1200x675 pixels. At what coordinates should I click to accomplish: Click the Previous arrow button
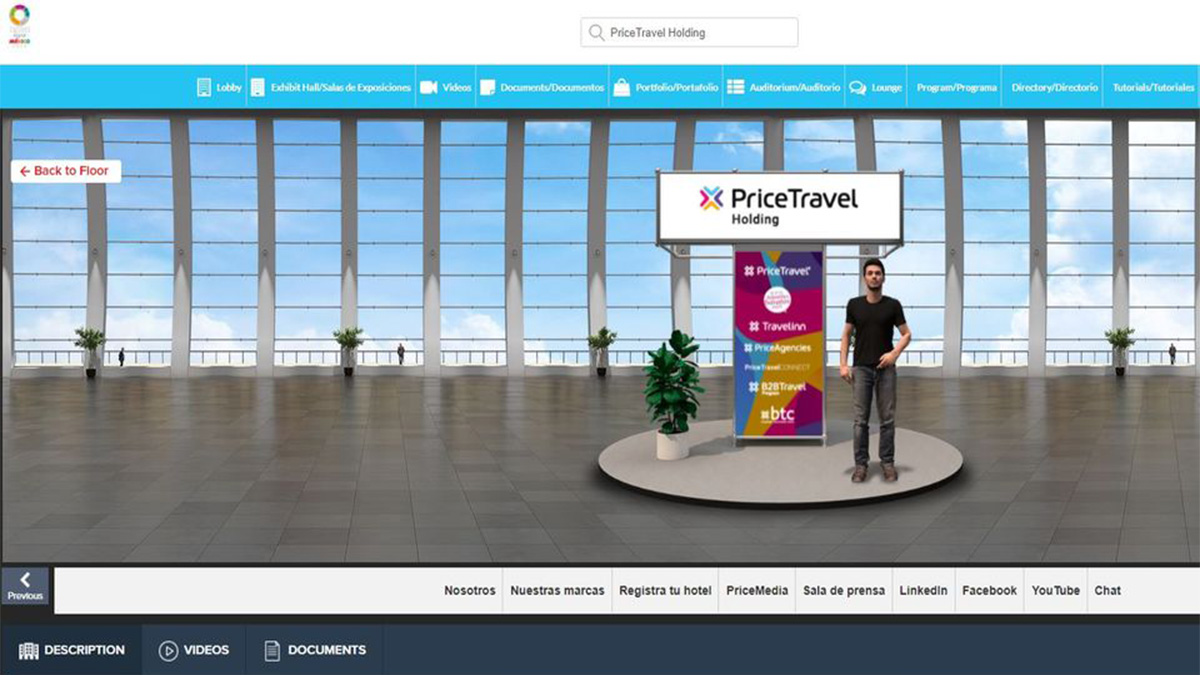click(x=25, y=587)
